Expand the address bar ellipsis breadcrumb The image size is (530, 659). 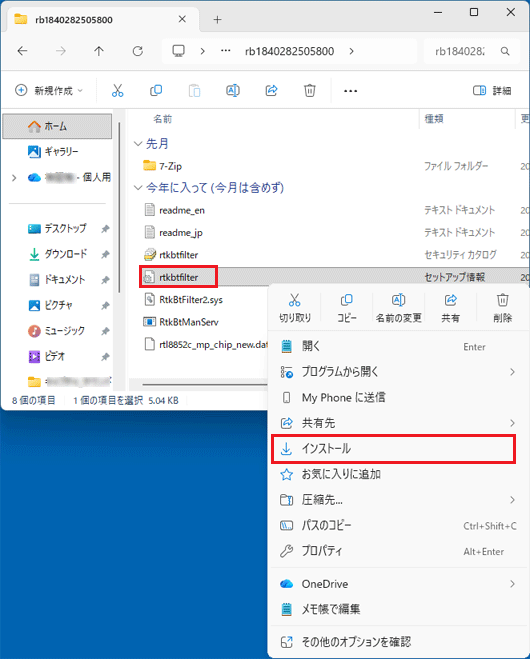[x=226, y=51]
